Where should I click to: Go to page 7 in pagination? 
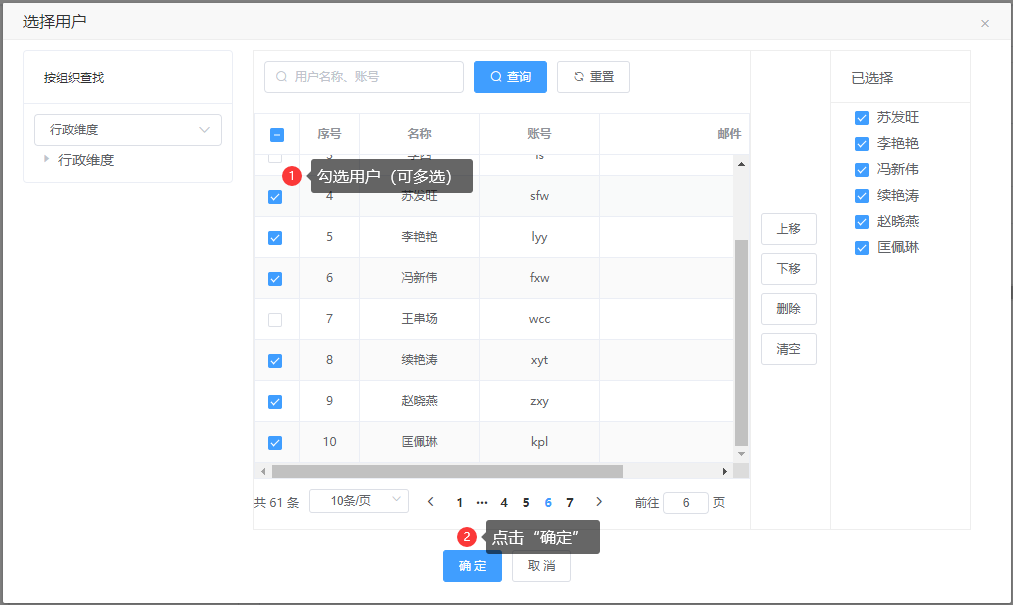[x=570, y=503]
